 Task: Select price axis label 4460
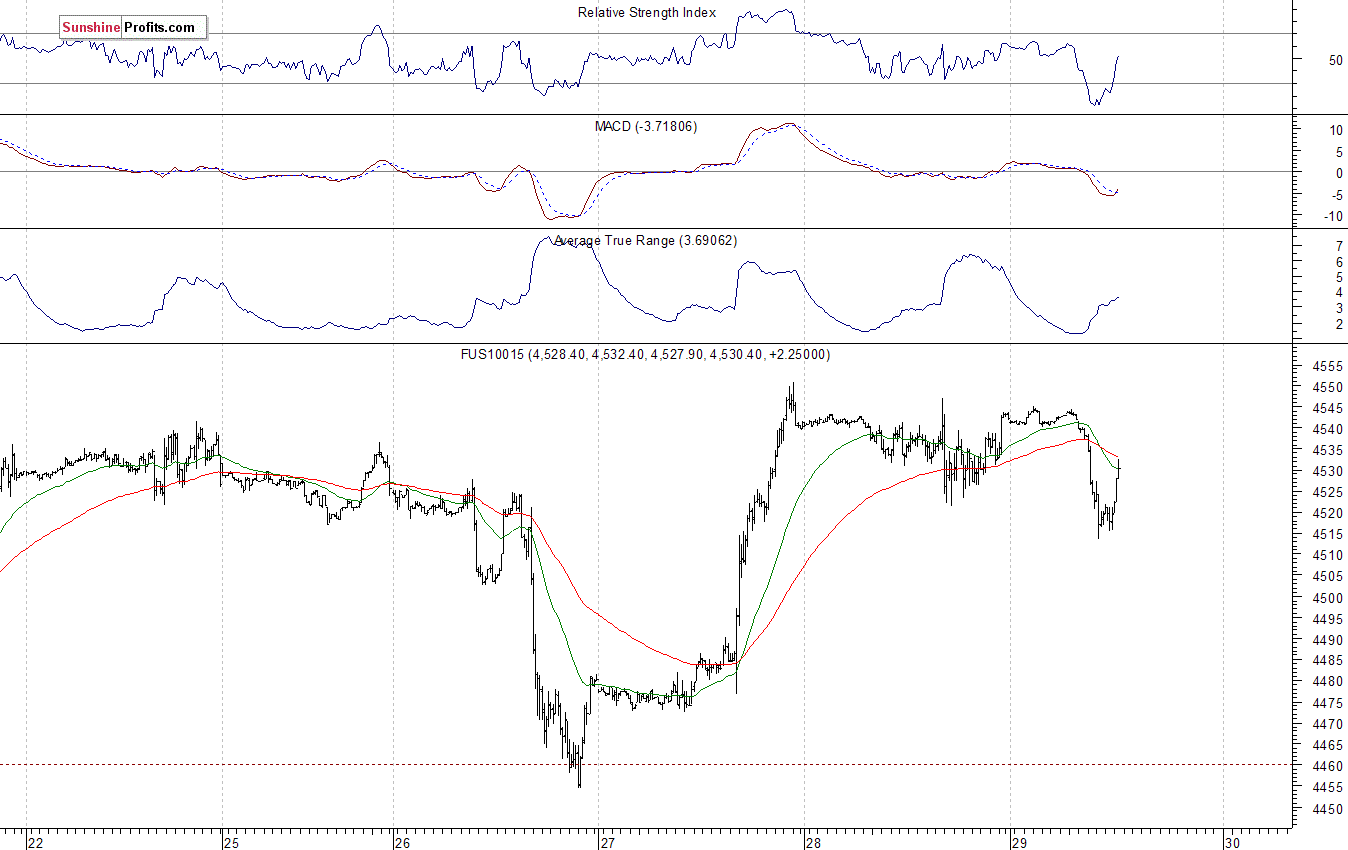tap(1327, 767)
